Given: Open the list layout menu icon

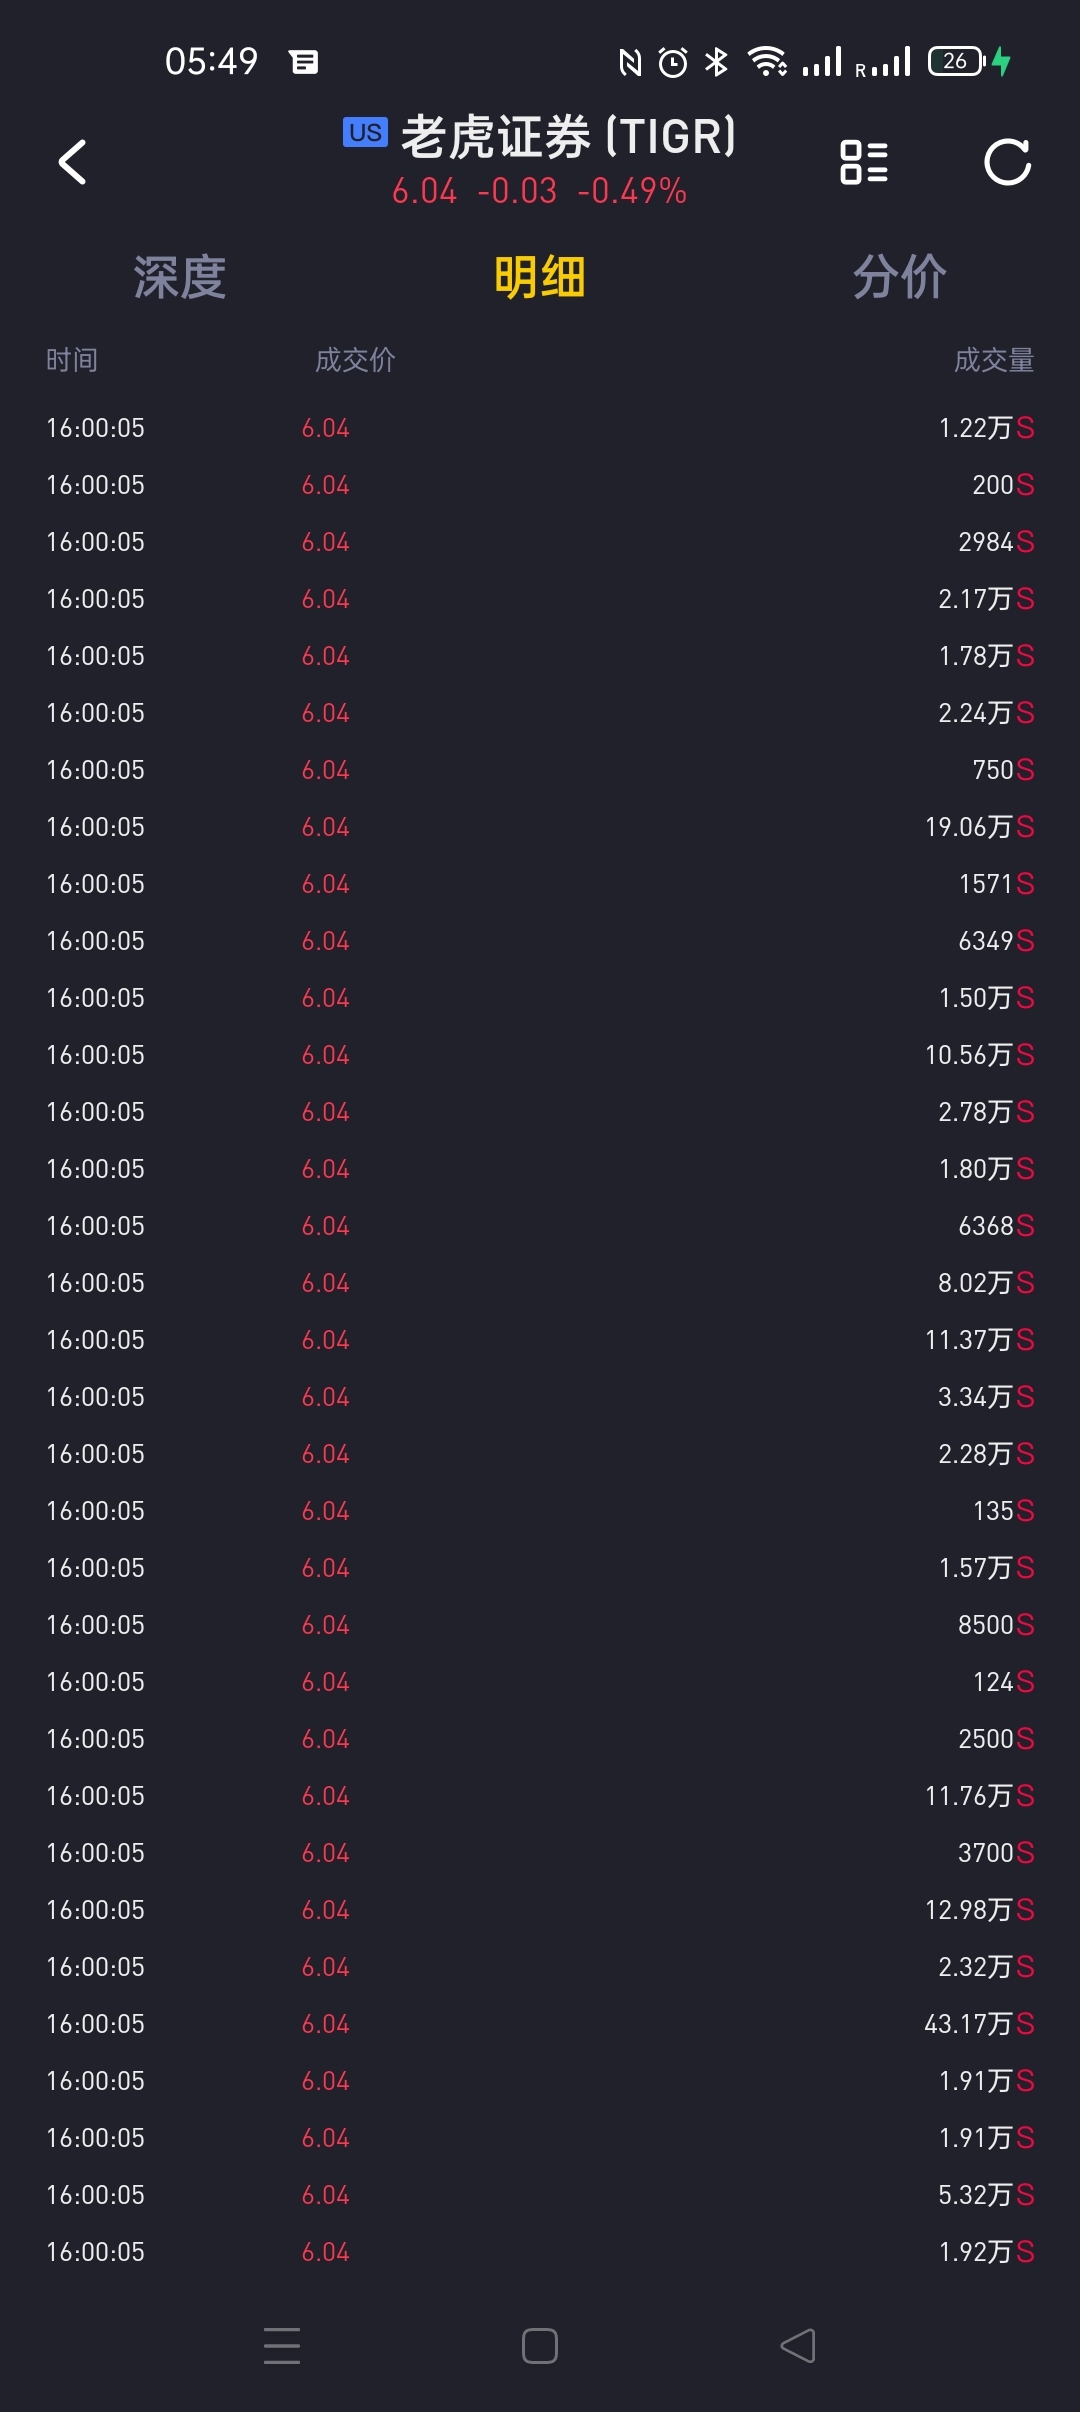Looking at the screenshot, I should point(864,162).
